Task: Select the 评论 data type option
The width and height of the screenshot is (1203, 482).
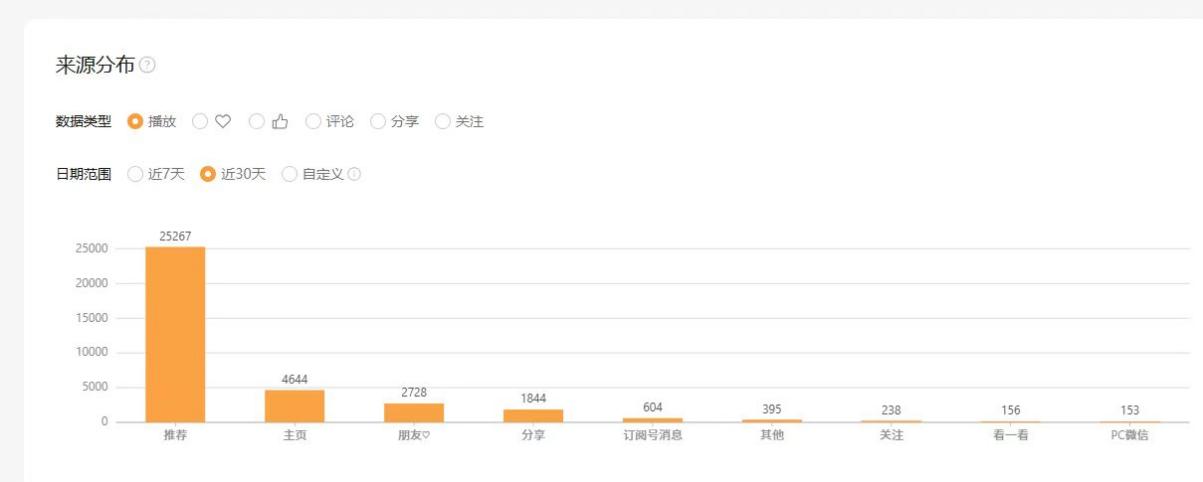Action: (313, 121)
